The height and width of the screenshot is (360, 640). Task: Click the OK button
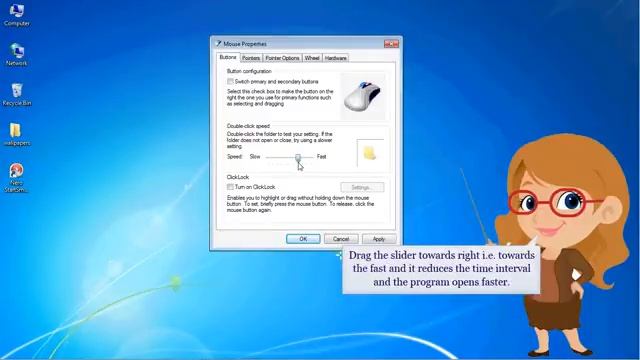coord(303,239)
